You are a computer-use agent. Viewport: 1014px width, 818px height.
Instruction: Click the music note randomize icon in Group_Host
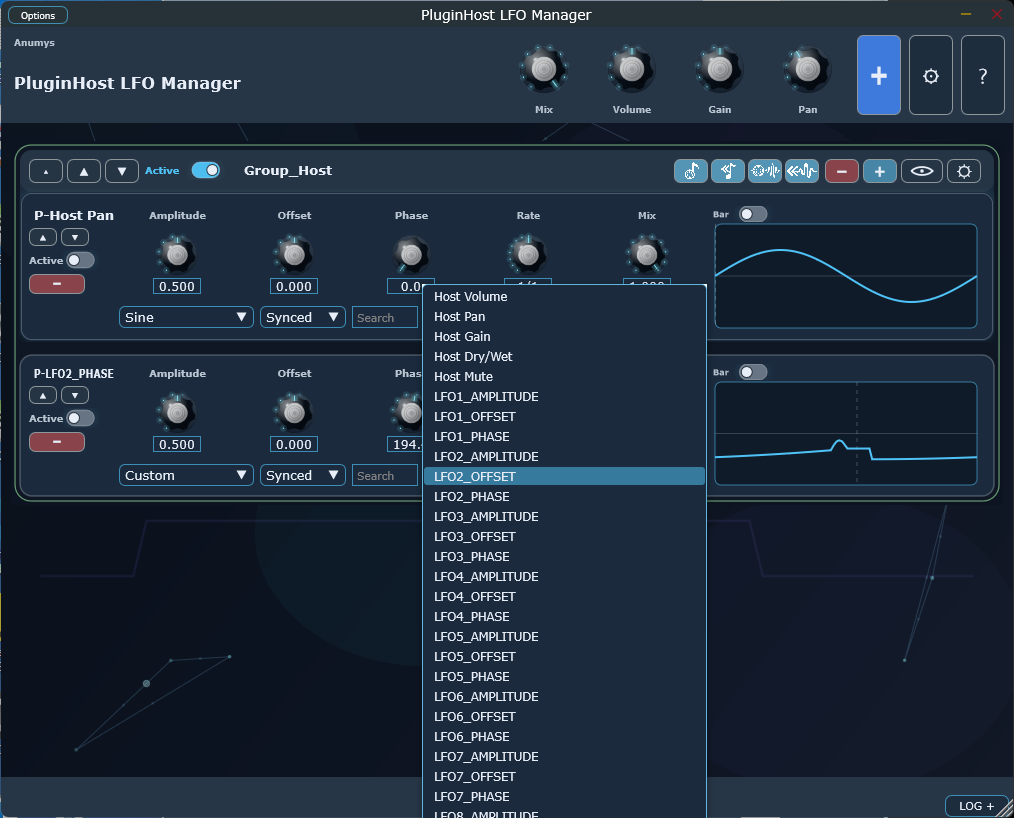coord(691,171)
